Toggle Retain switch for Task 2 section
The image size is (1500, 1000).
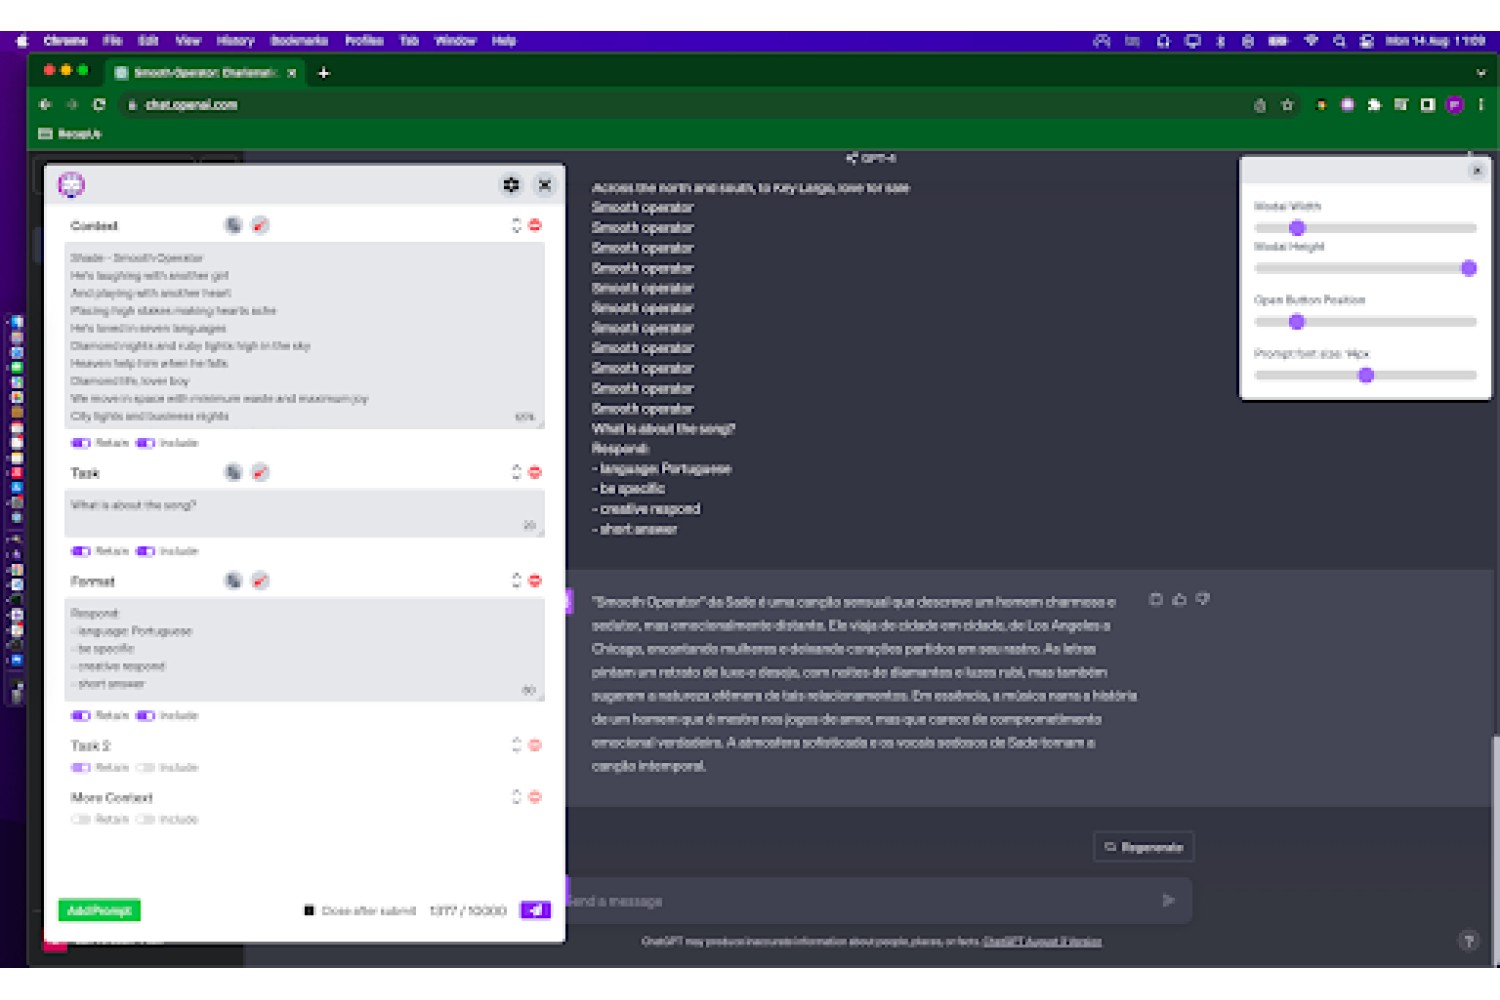[x=81, y=767]
